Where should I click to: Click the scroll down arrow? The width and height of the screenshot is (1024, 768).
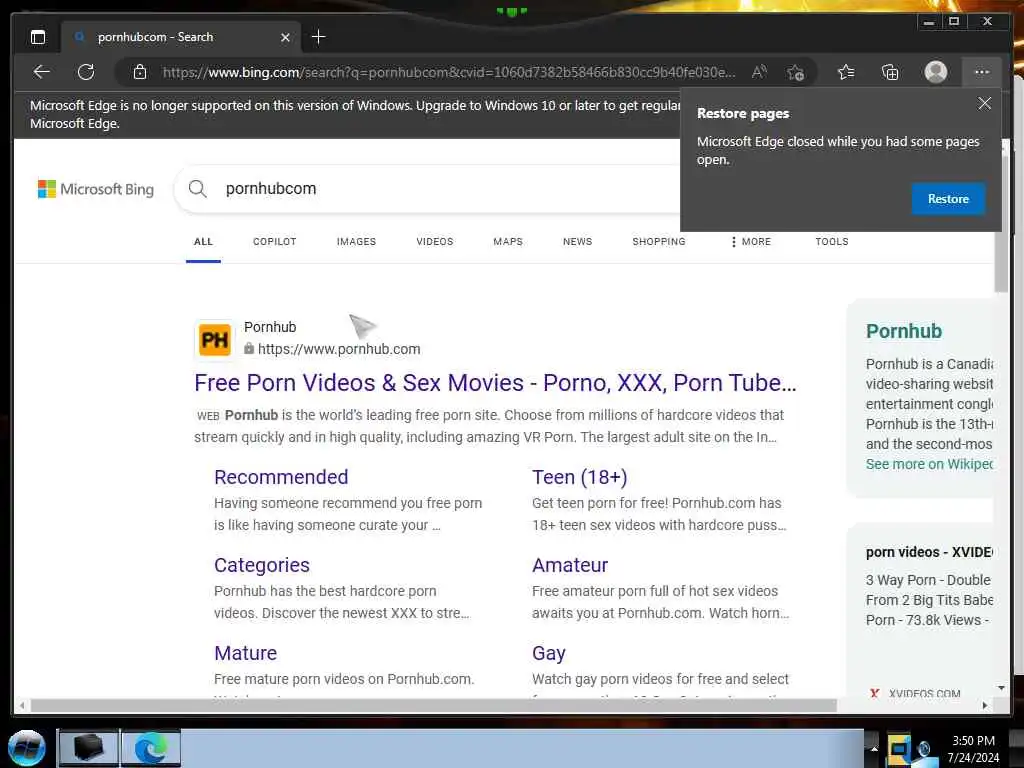click(x=1001, y=688)
